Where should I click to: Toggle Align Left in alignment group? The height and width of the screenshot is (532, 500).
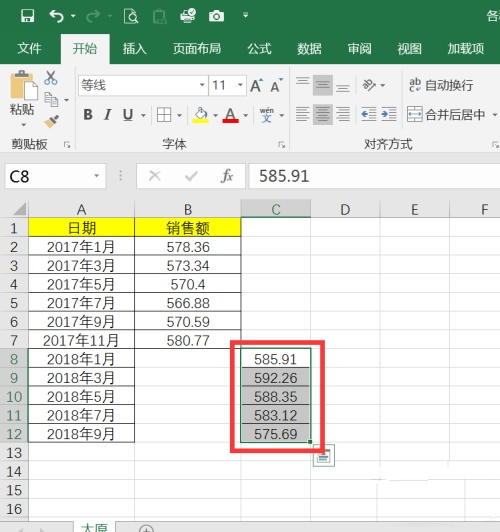click(x=303, y=114)
